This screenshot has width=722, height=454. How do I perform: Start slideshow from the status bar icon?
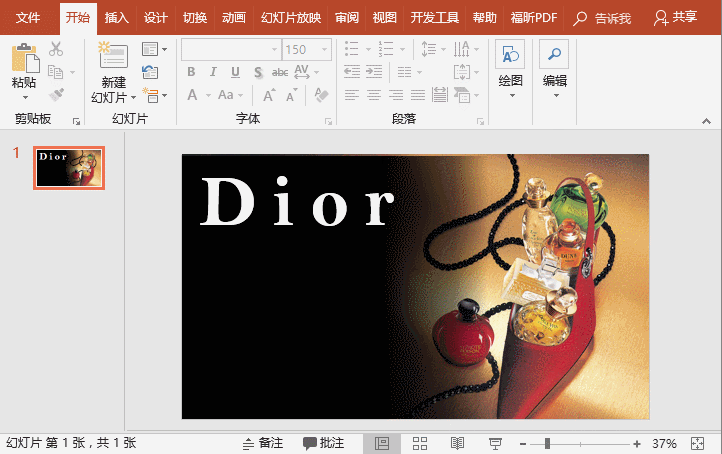494,443
